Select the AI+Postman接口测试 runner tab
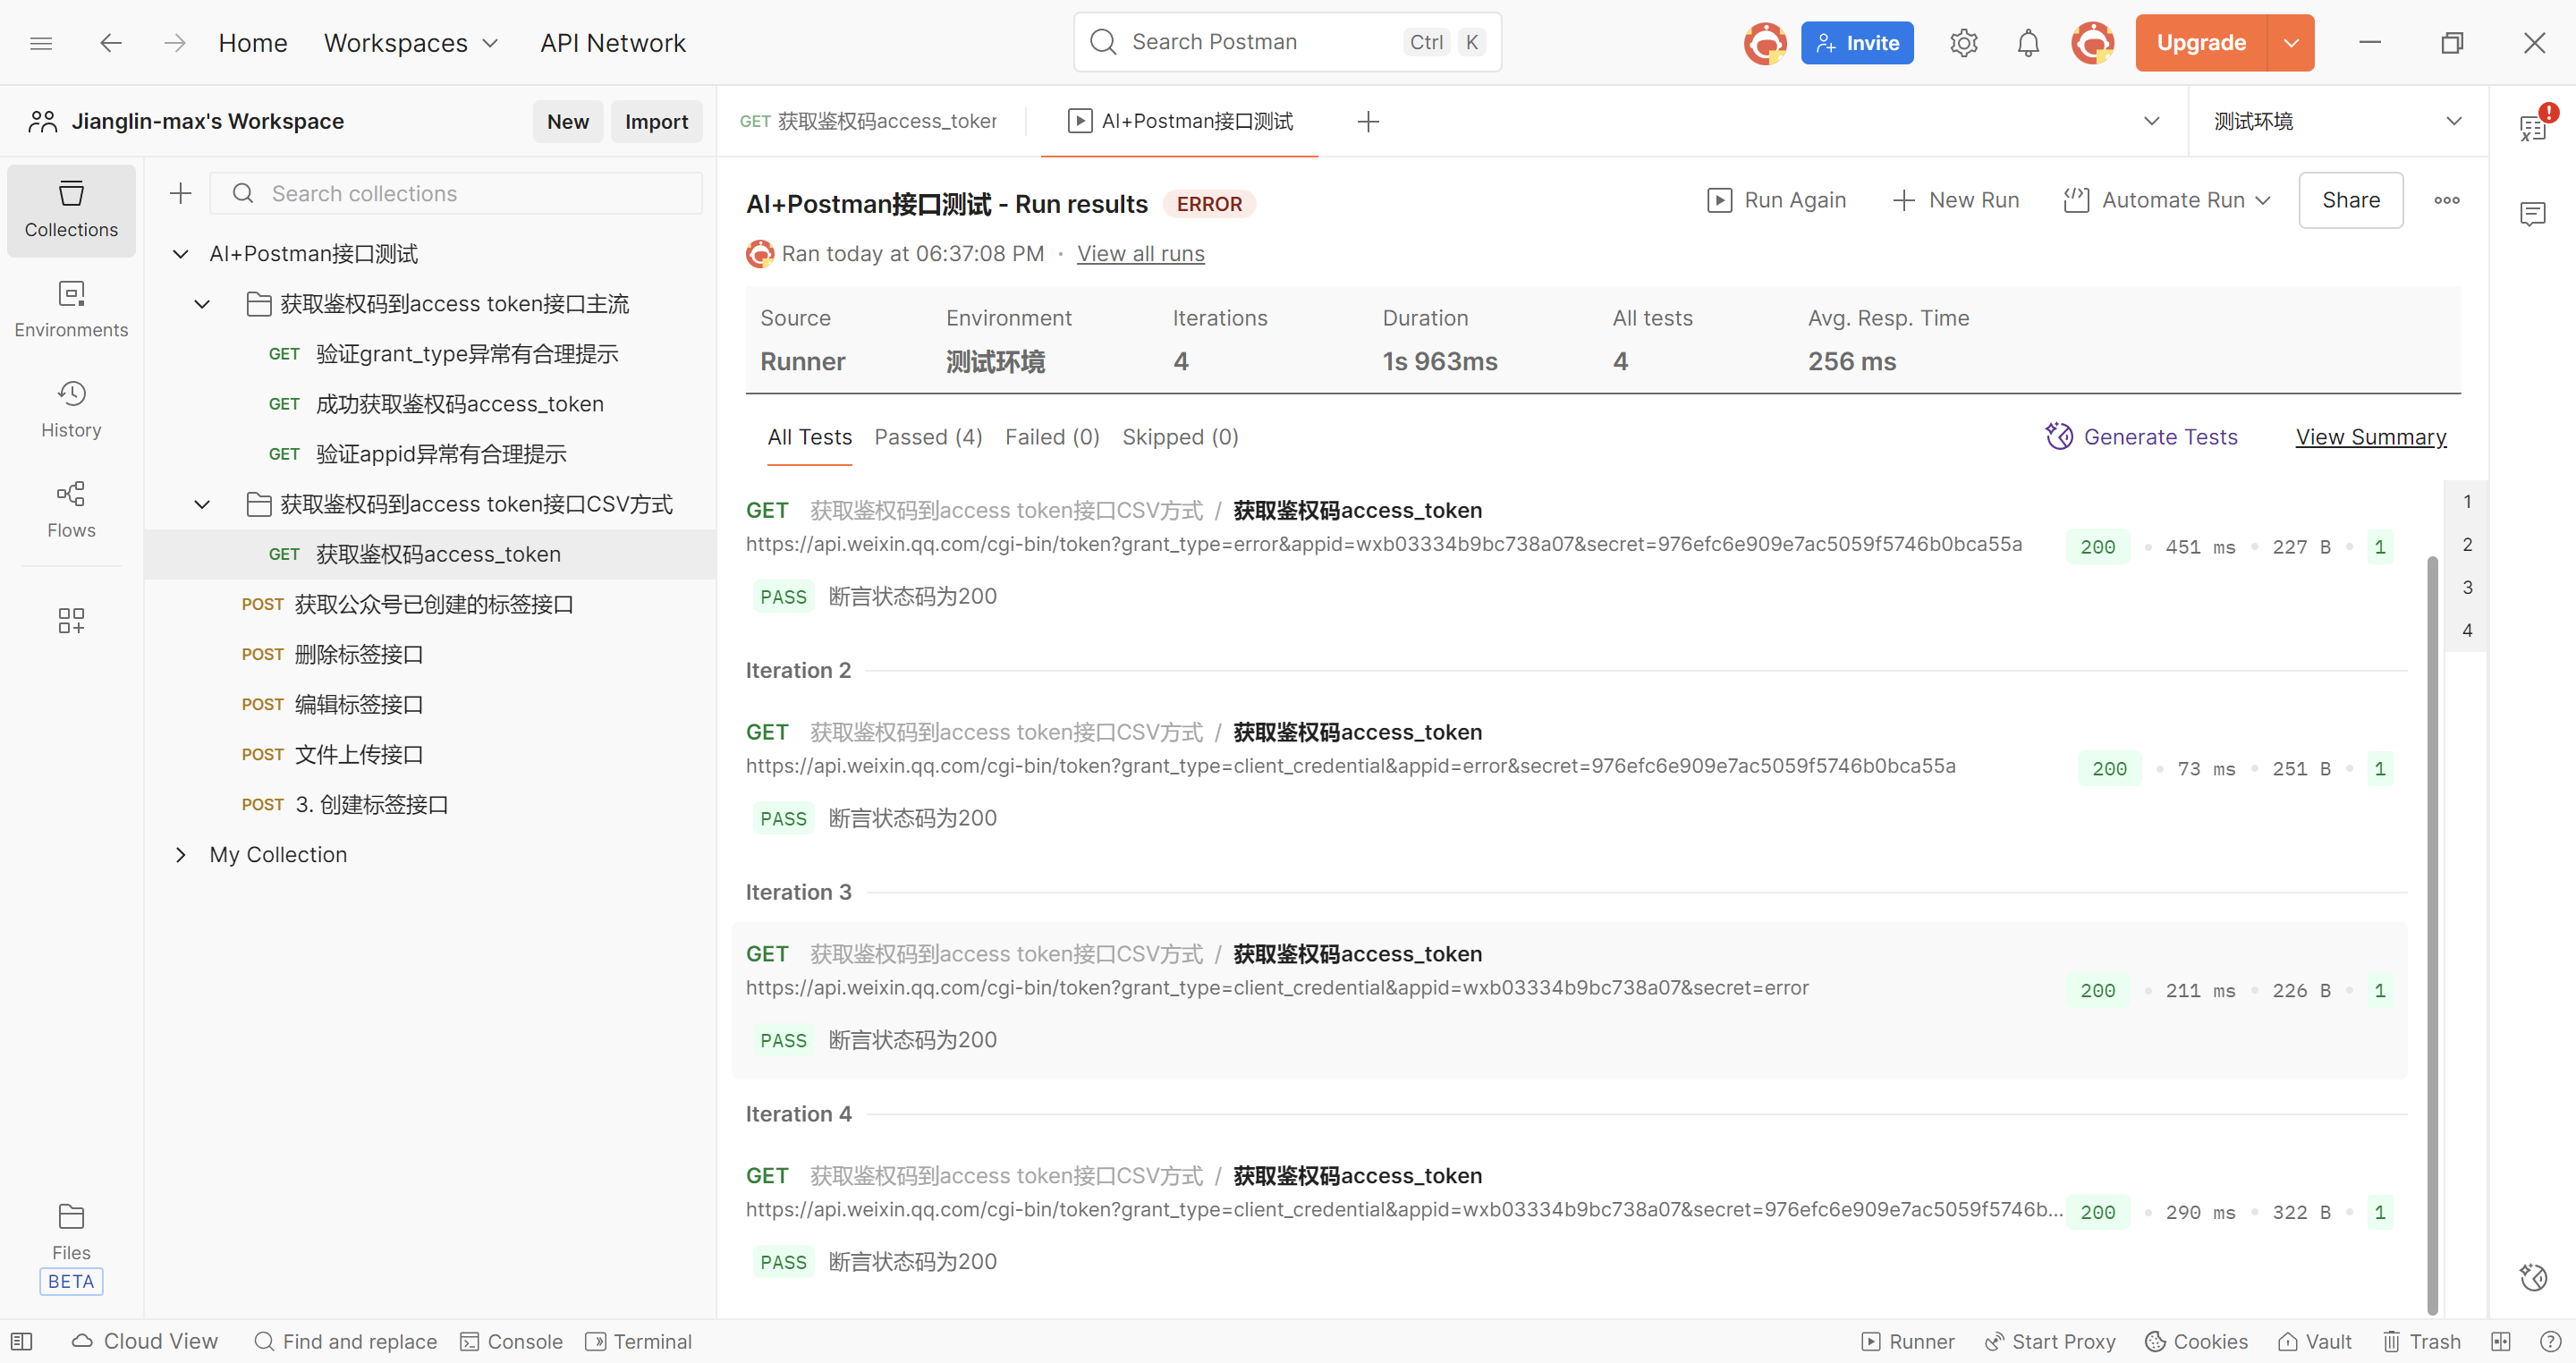 click(x=1180, y=121)
